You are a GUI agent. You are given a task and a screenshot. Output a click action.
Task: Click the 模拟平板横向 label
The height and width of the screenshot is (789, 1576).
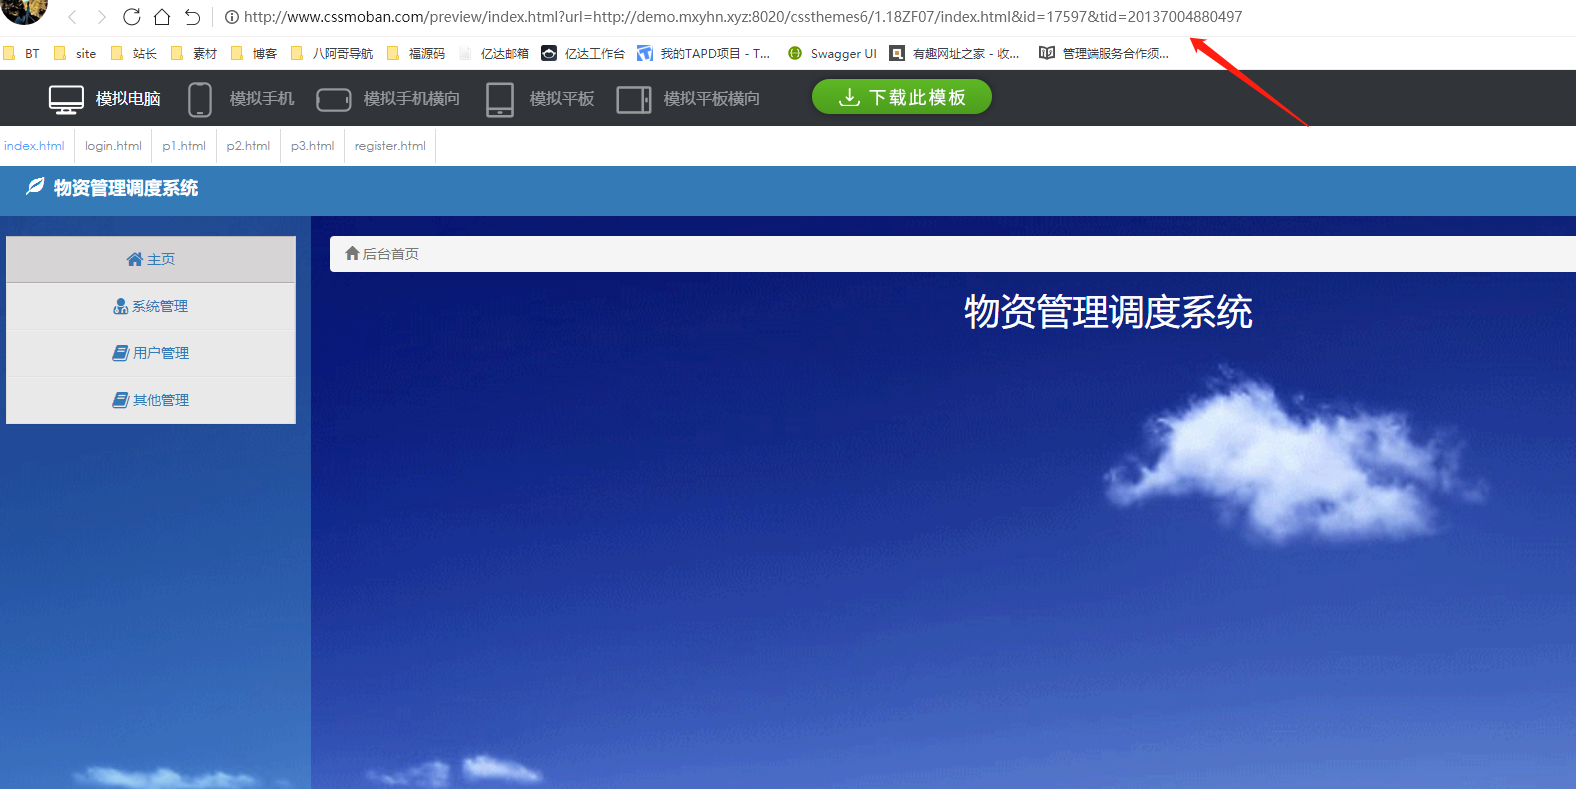[712, 99]
